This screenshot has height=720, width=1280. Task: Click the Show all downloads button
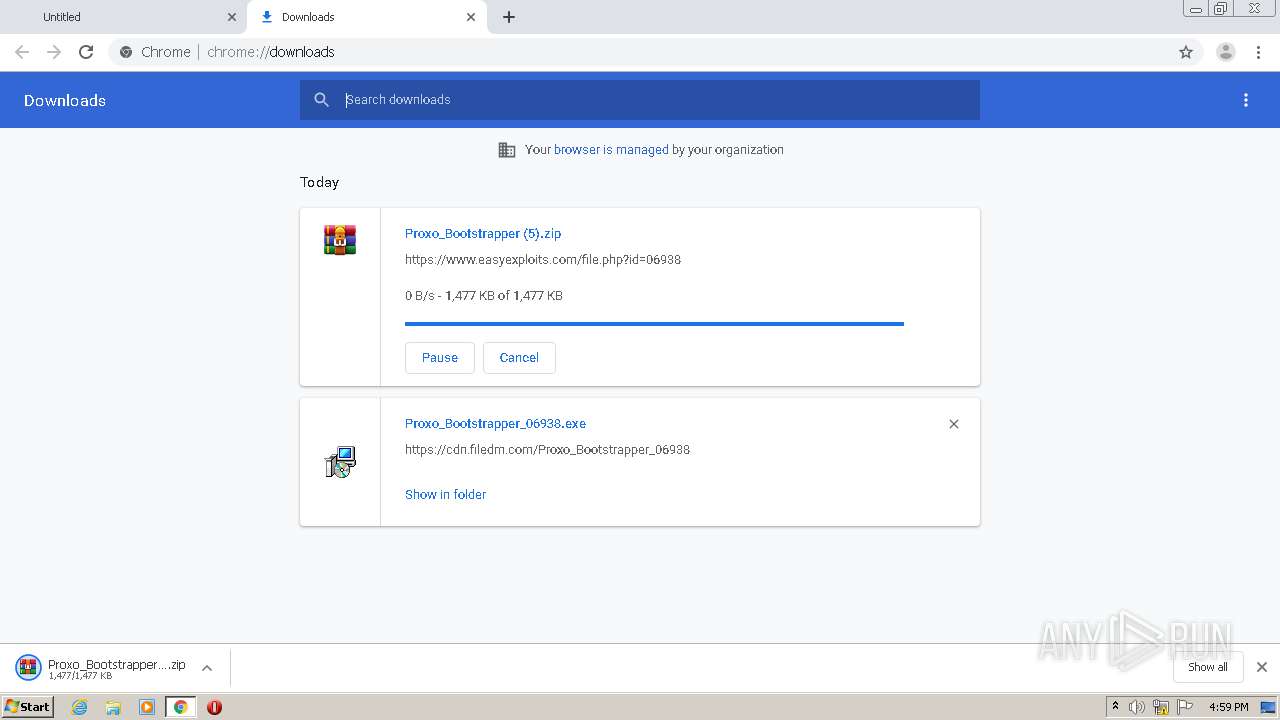pos(1208,667)
